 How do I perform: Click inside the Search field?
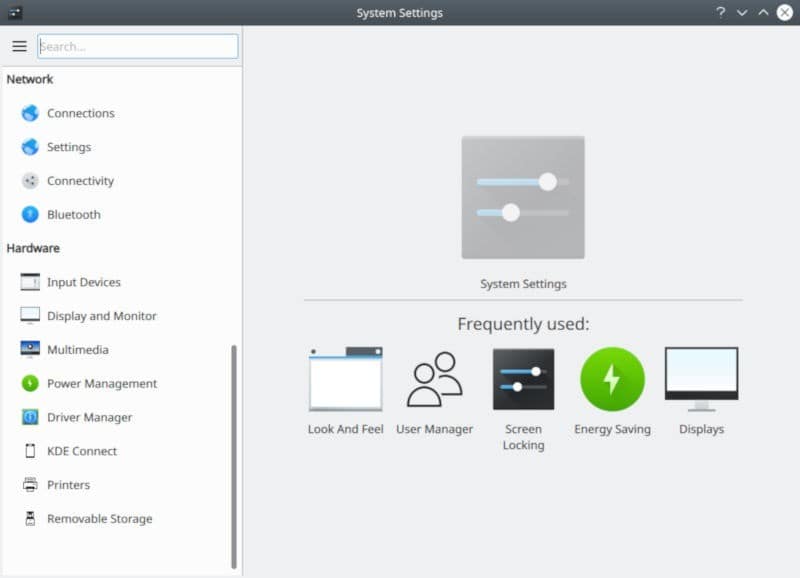(137, 46)
